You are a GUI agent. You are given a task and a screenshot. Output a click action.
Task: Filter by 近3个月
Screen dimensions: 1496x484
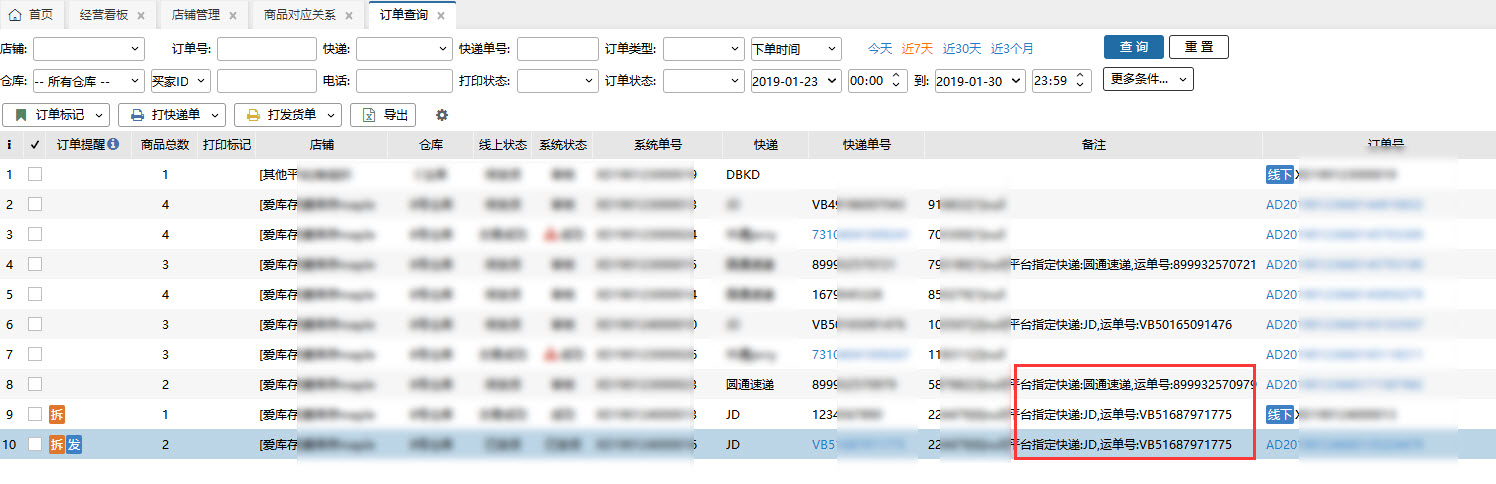[1012, 48]
